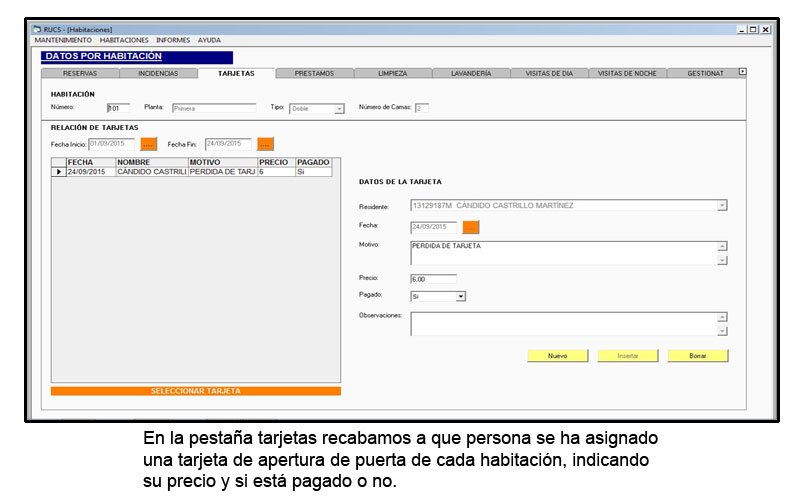Click Observaciones scrollbar up arrow
800x500 pixels.
coord(722,317)
